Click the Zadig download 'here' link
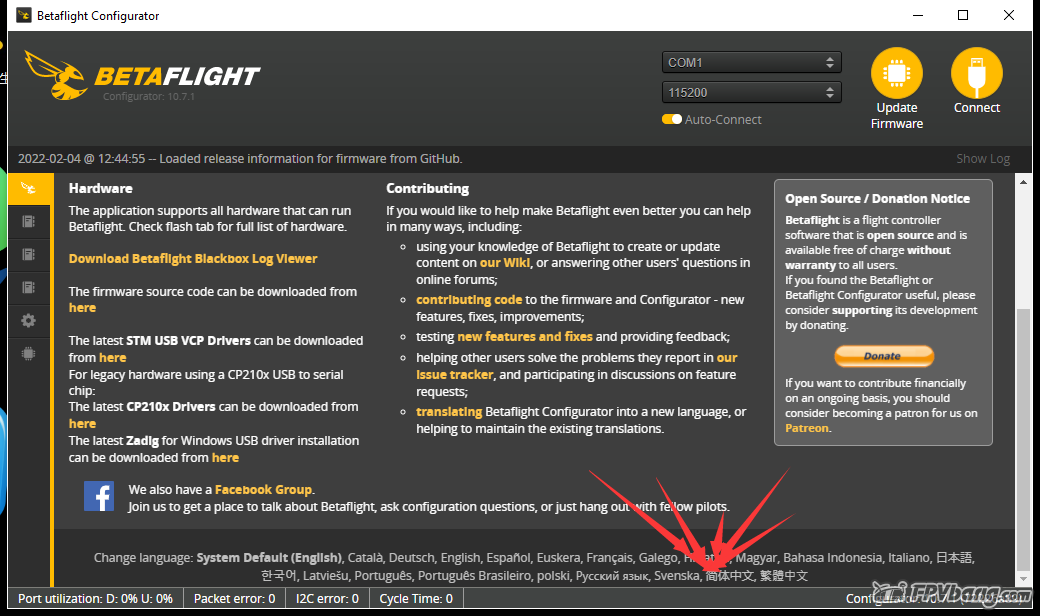The height and width of the screenshot is (616, 1040). pyautogui.click(x=226, y=458)
